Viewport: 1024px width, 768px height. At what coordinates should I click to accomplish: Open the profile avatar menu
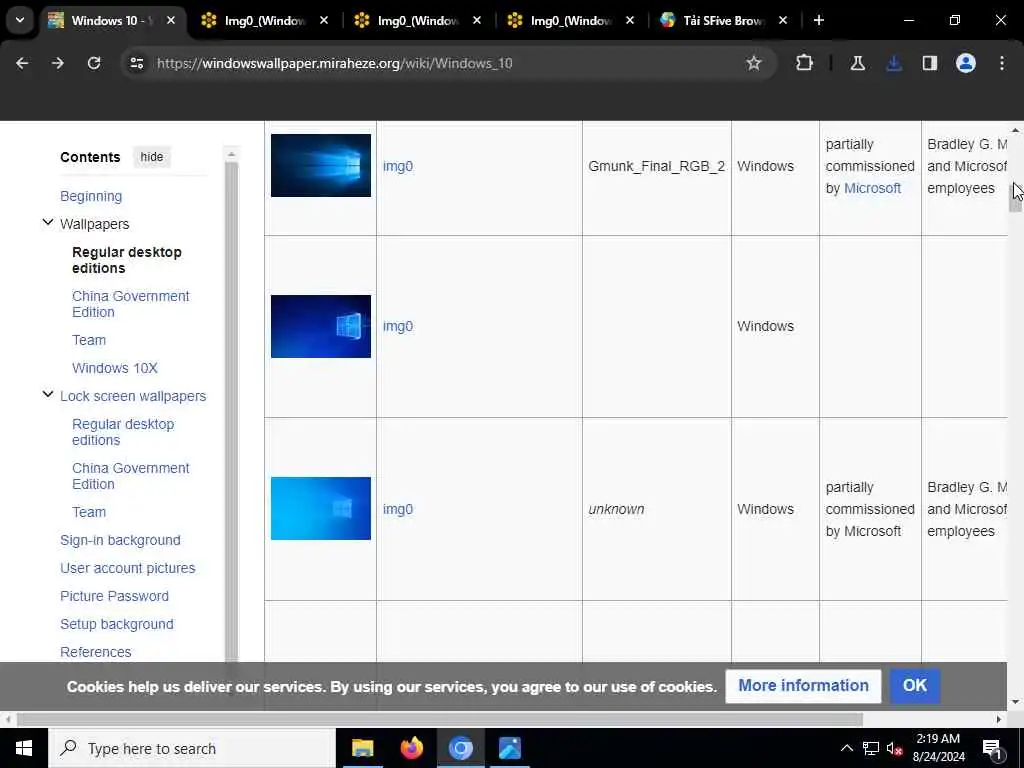click(966, 63)
